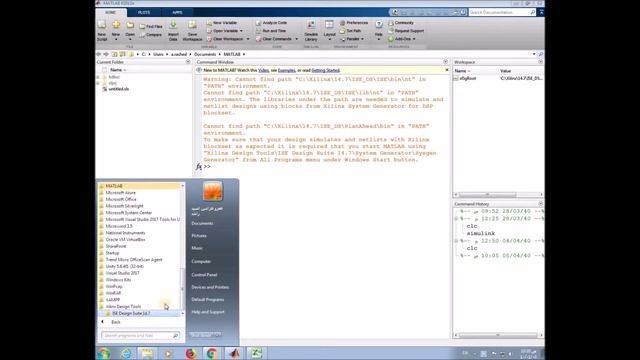Open Computer from the Start menu
Screen dimensions: 640x360
[x=201, y=262]
